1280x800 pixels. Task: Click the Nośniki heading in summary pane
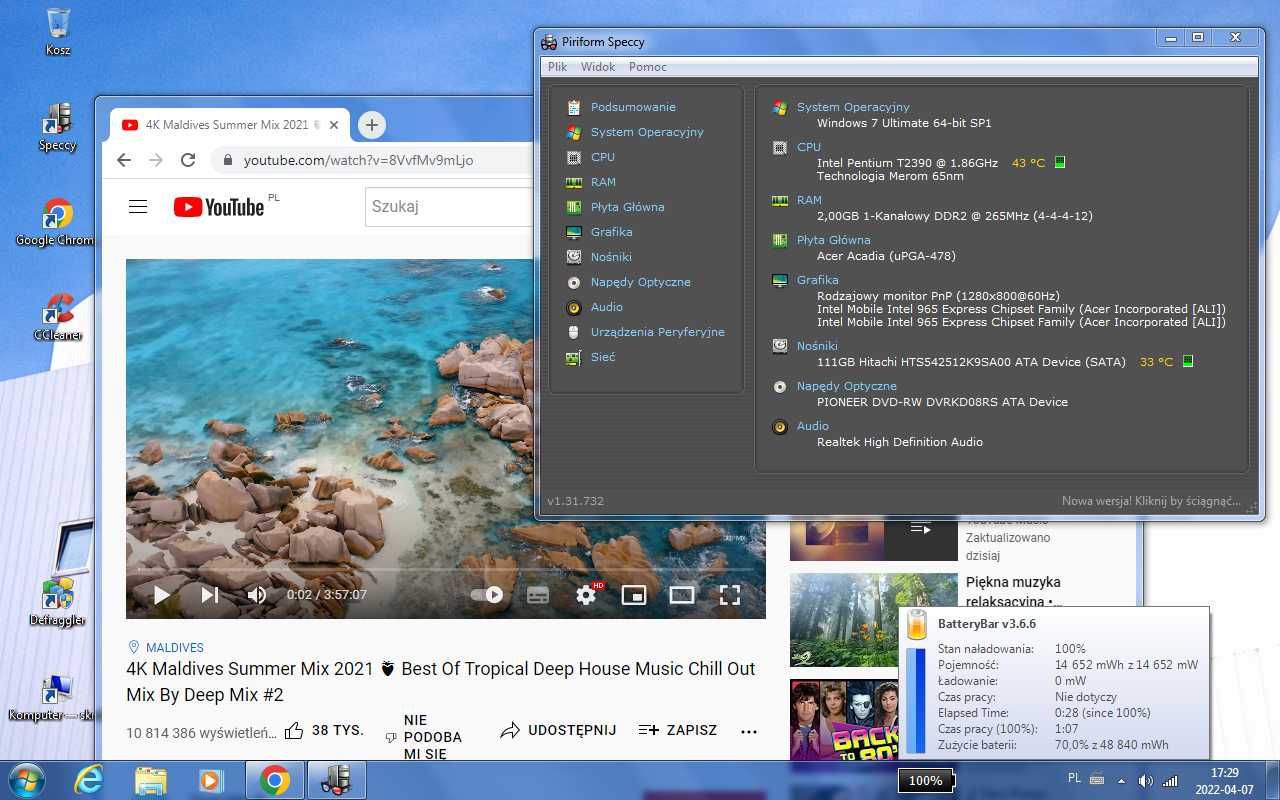tap(817, 346)
